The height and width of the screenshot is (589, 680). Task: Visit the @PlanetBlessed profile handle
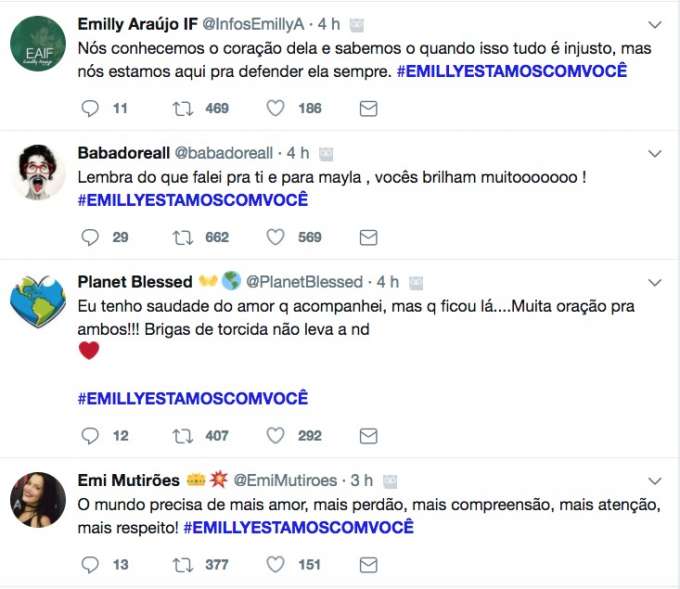pos(308,282)
